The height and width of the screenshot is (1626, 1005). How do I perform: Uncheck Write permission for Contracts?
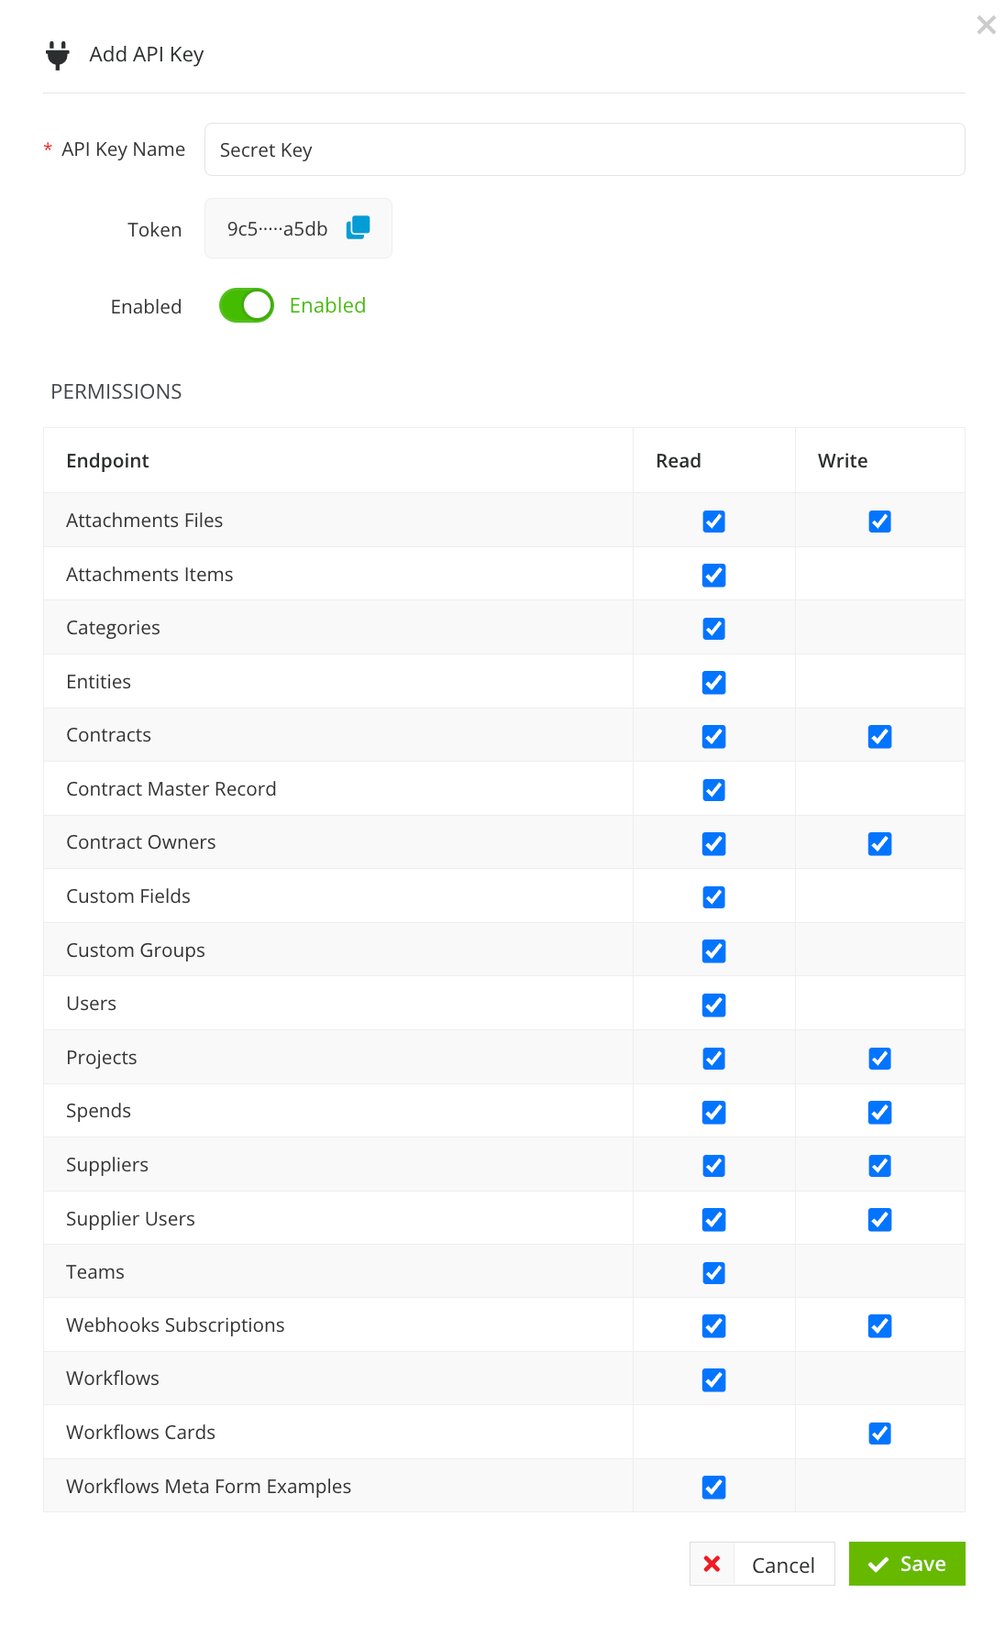[x=878, y=736]
